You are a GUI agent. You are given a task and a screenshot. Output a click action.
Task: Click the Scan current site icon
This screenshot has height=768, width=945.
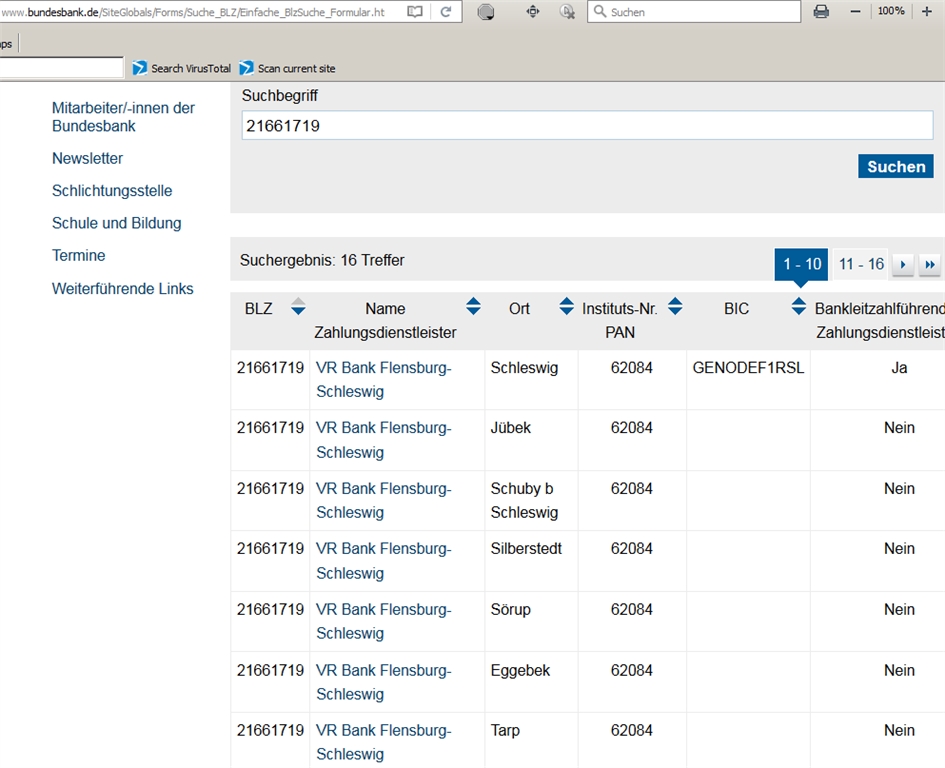click(247, 68)
